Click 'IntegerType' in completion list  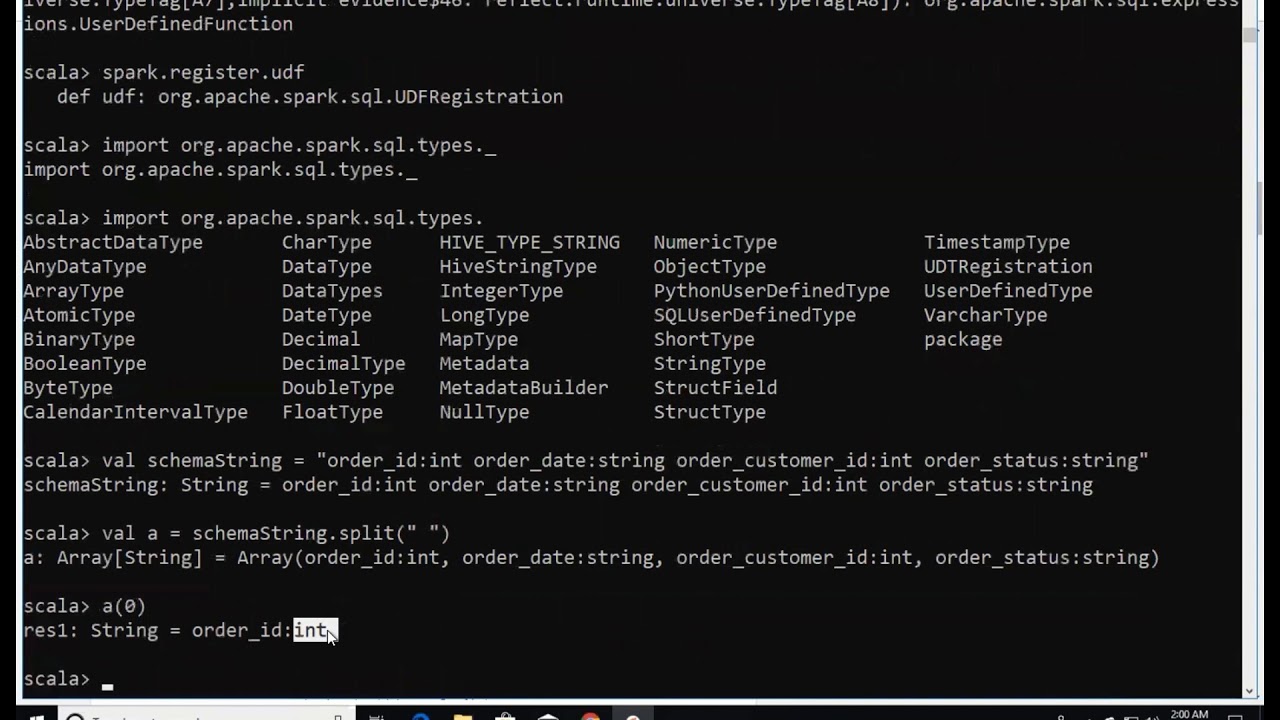[501, 291]
